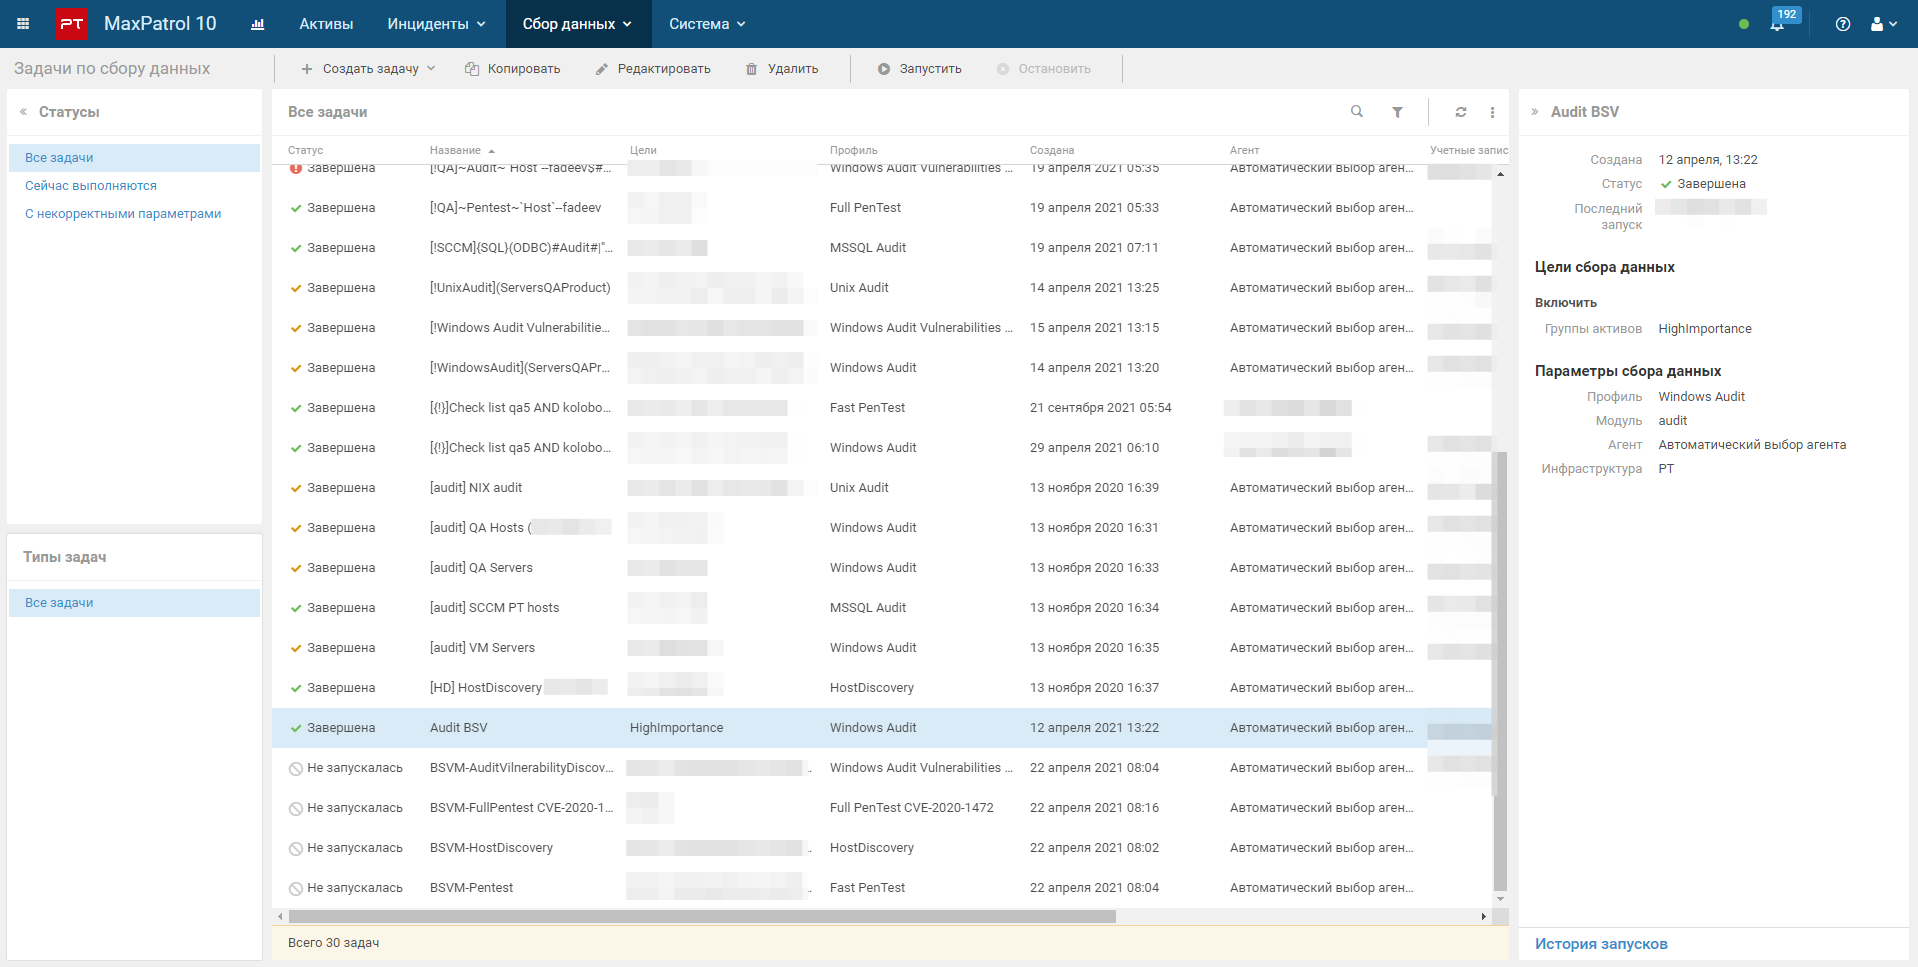Click the status checkmark of Audit BSV row

(x=296, y=728)
